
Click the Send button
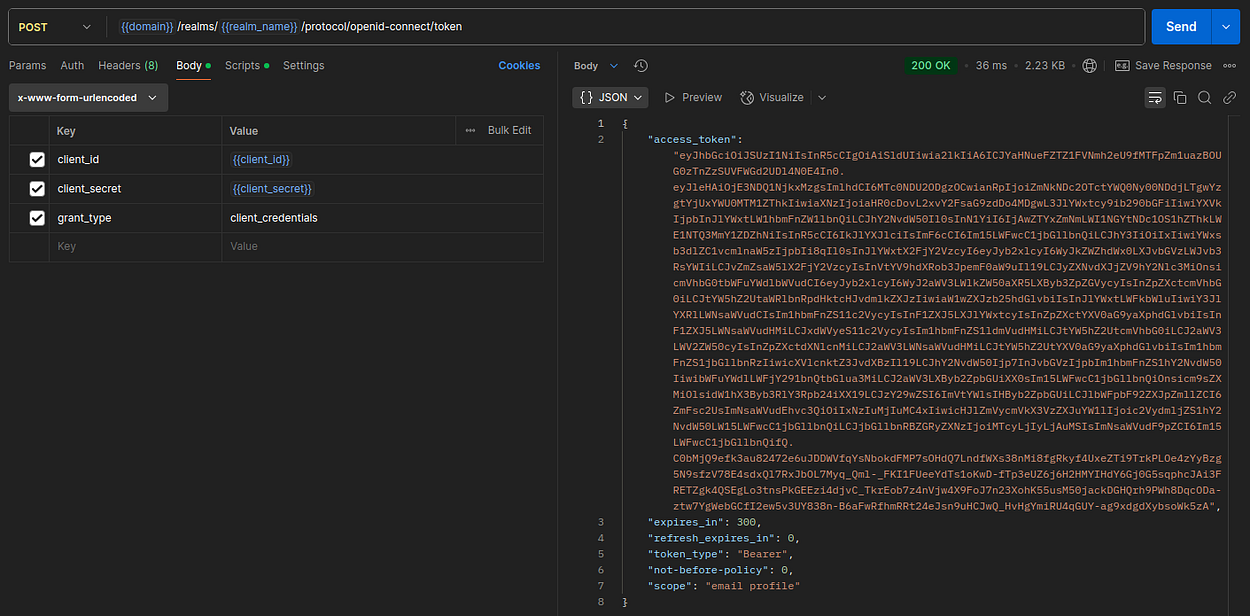1180,26
